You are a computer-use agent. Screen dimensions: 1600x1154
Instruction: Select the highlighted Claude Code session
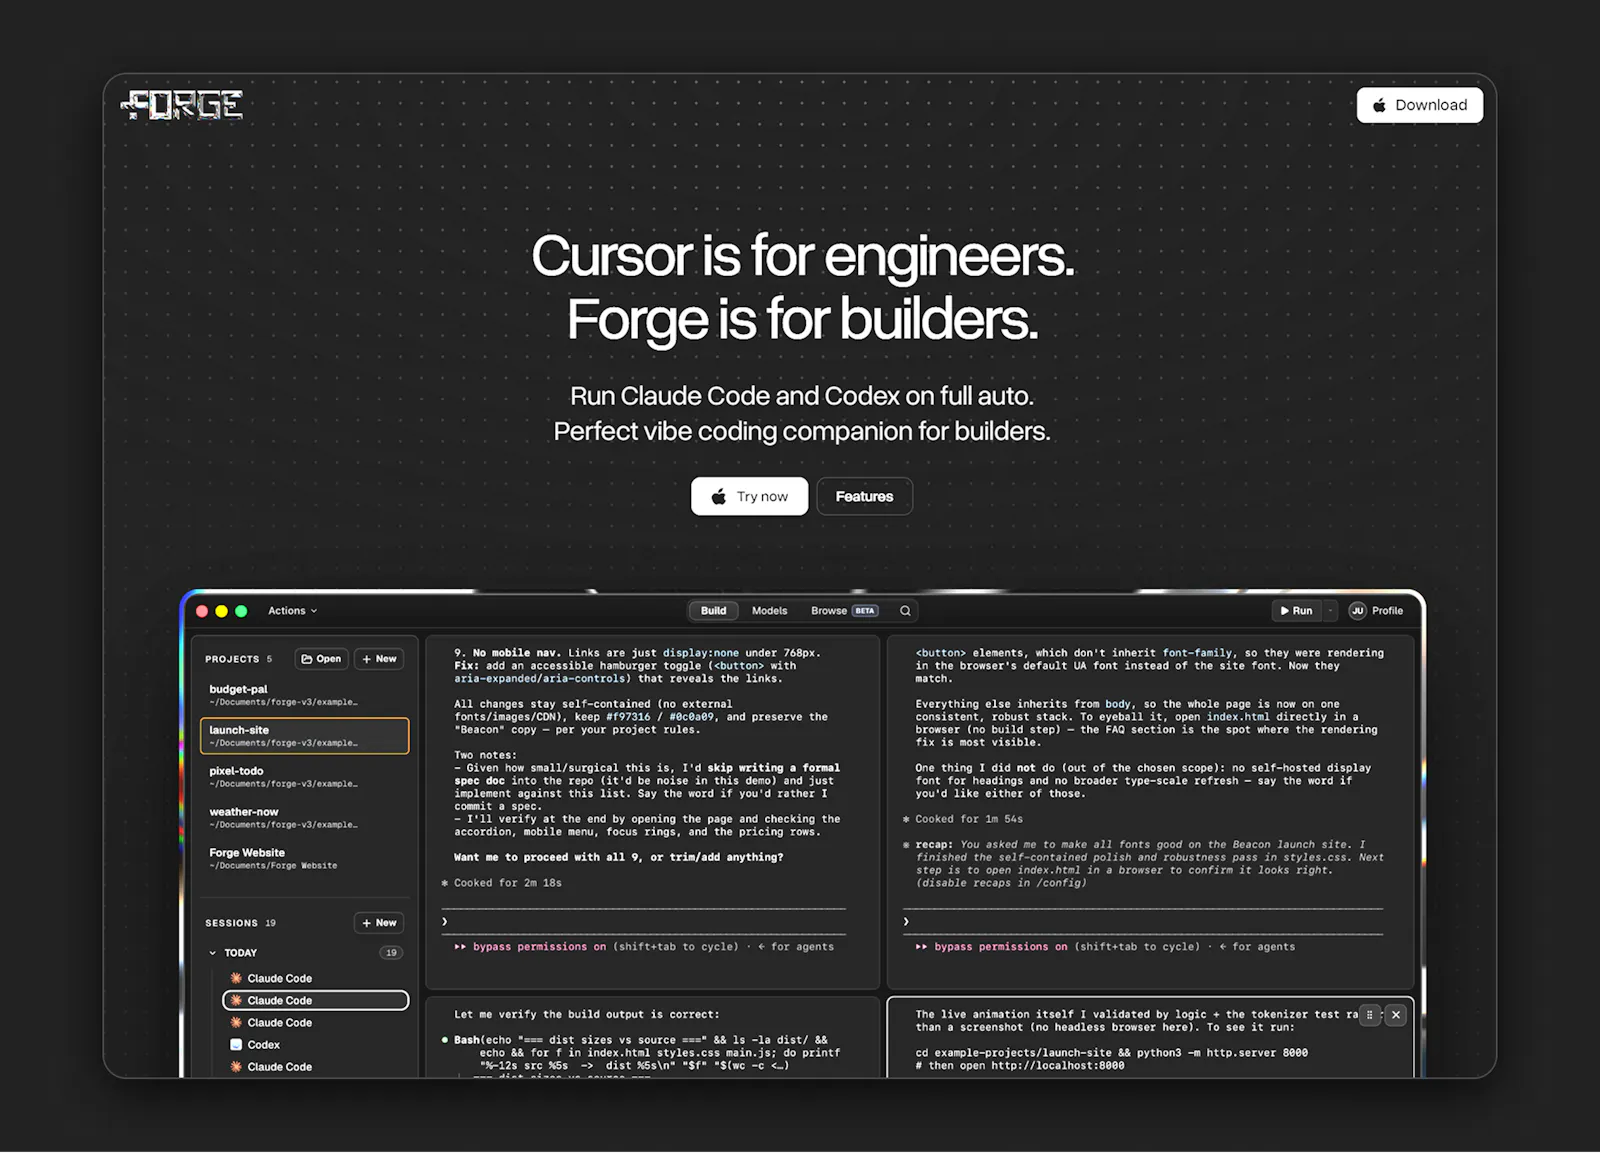[x=315, y=1001]
